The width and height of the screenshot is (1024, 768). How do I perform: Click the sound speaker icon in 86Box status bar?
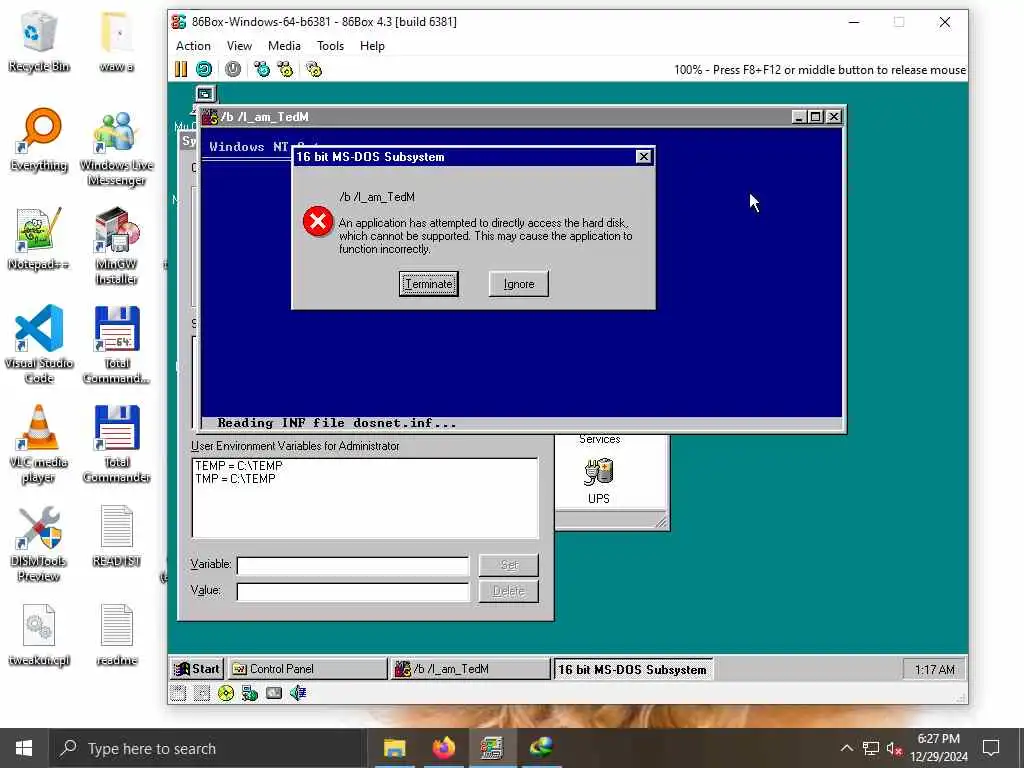(x=298, y=694)
